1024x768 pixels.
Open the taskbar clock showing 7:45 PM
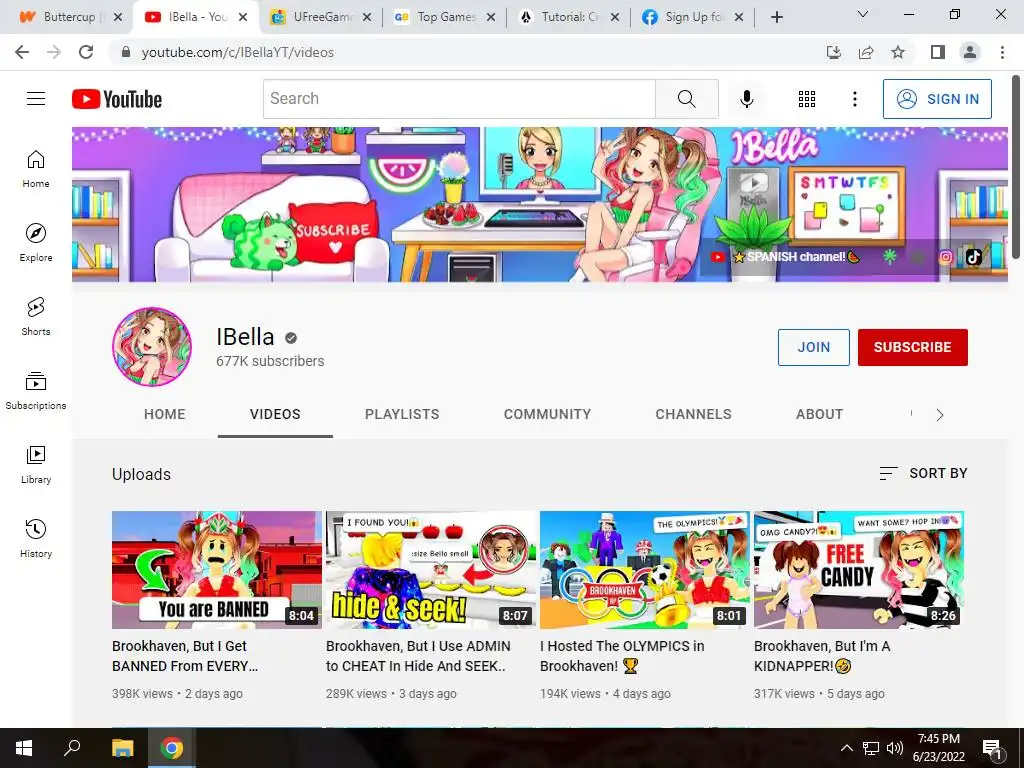(938, 748)
